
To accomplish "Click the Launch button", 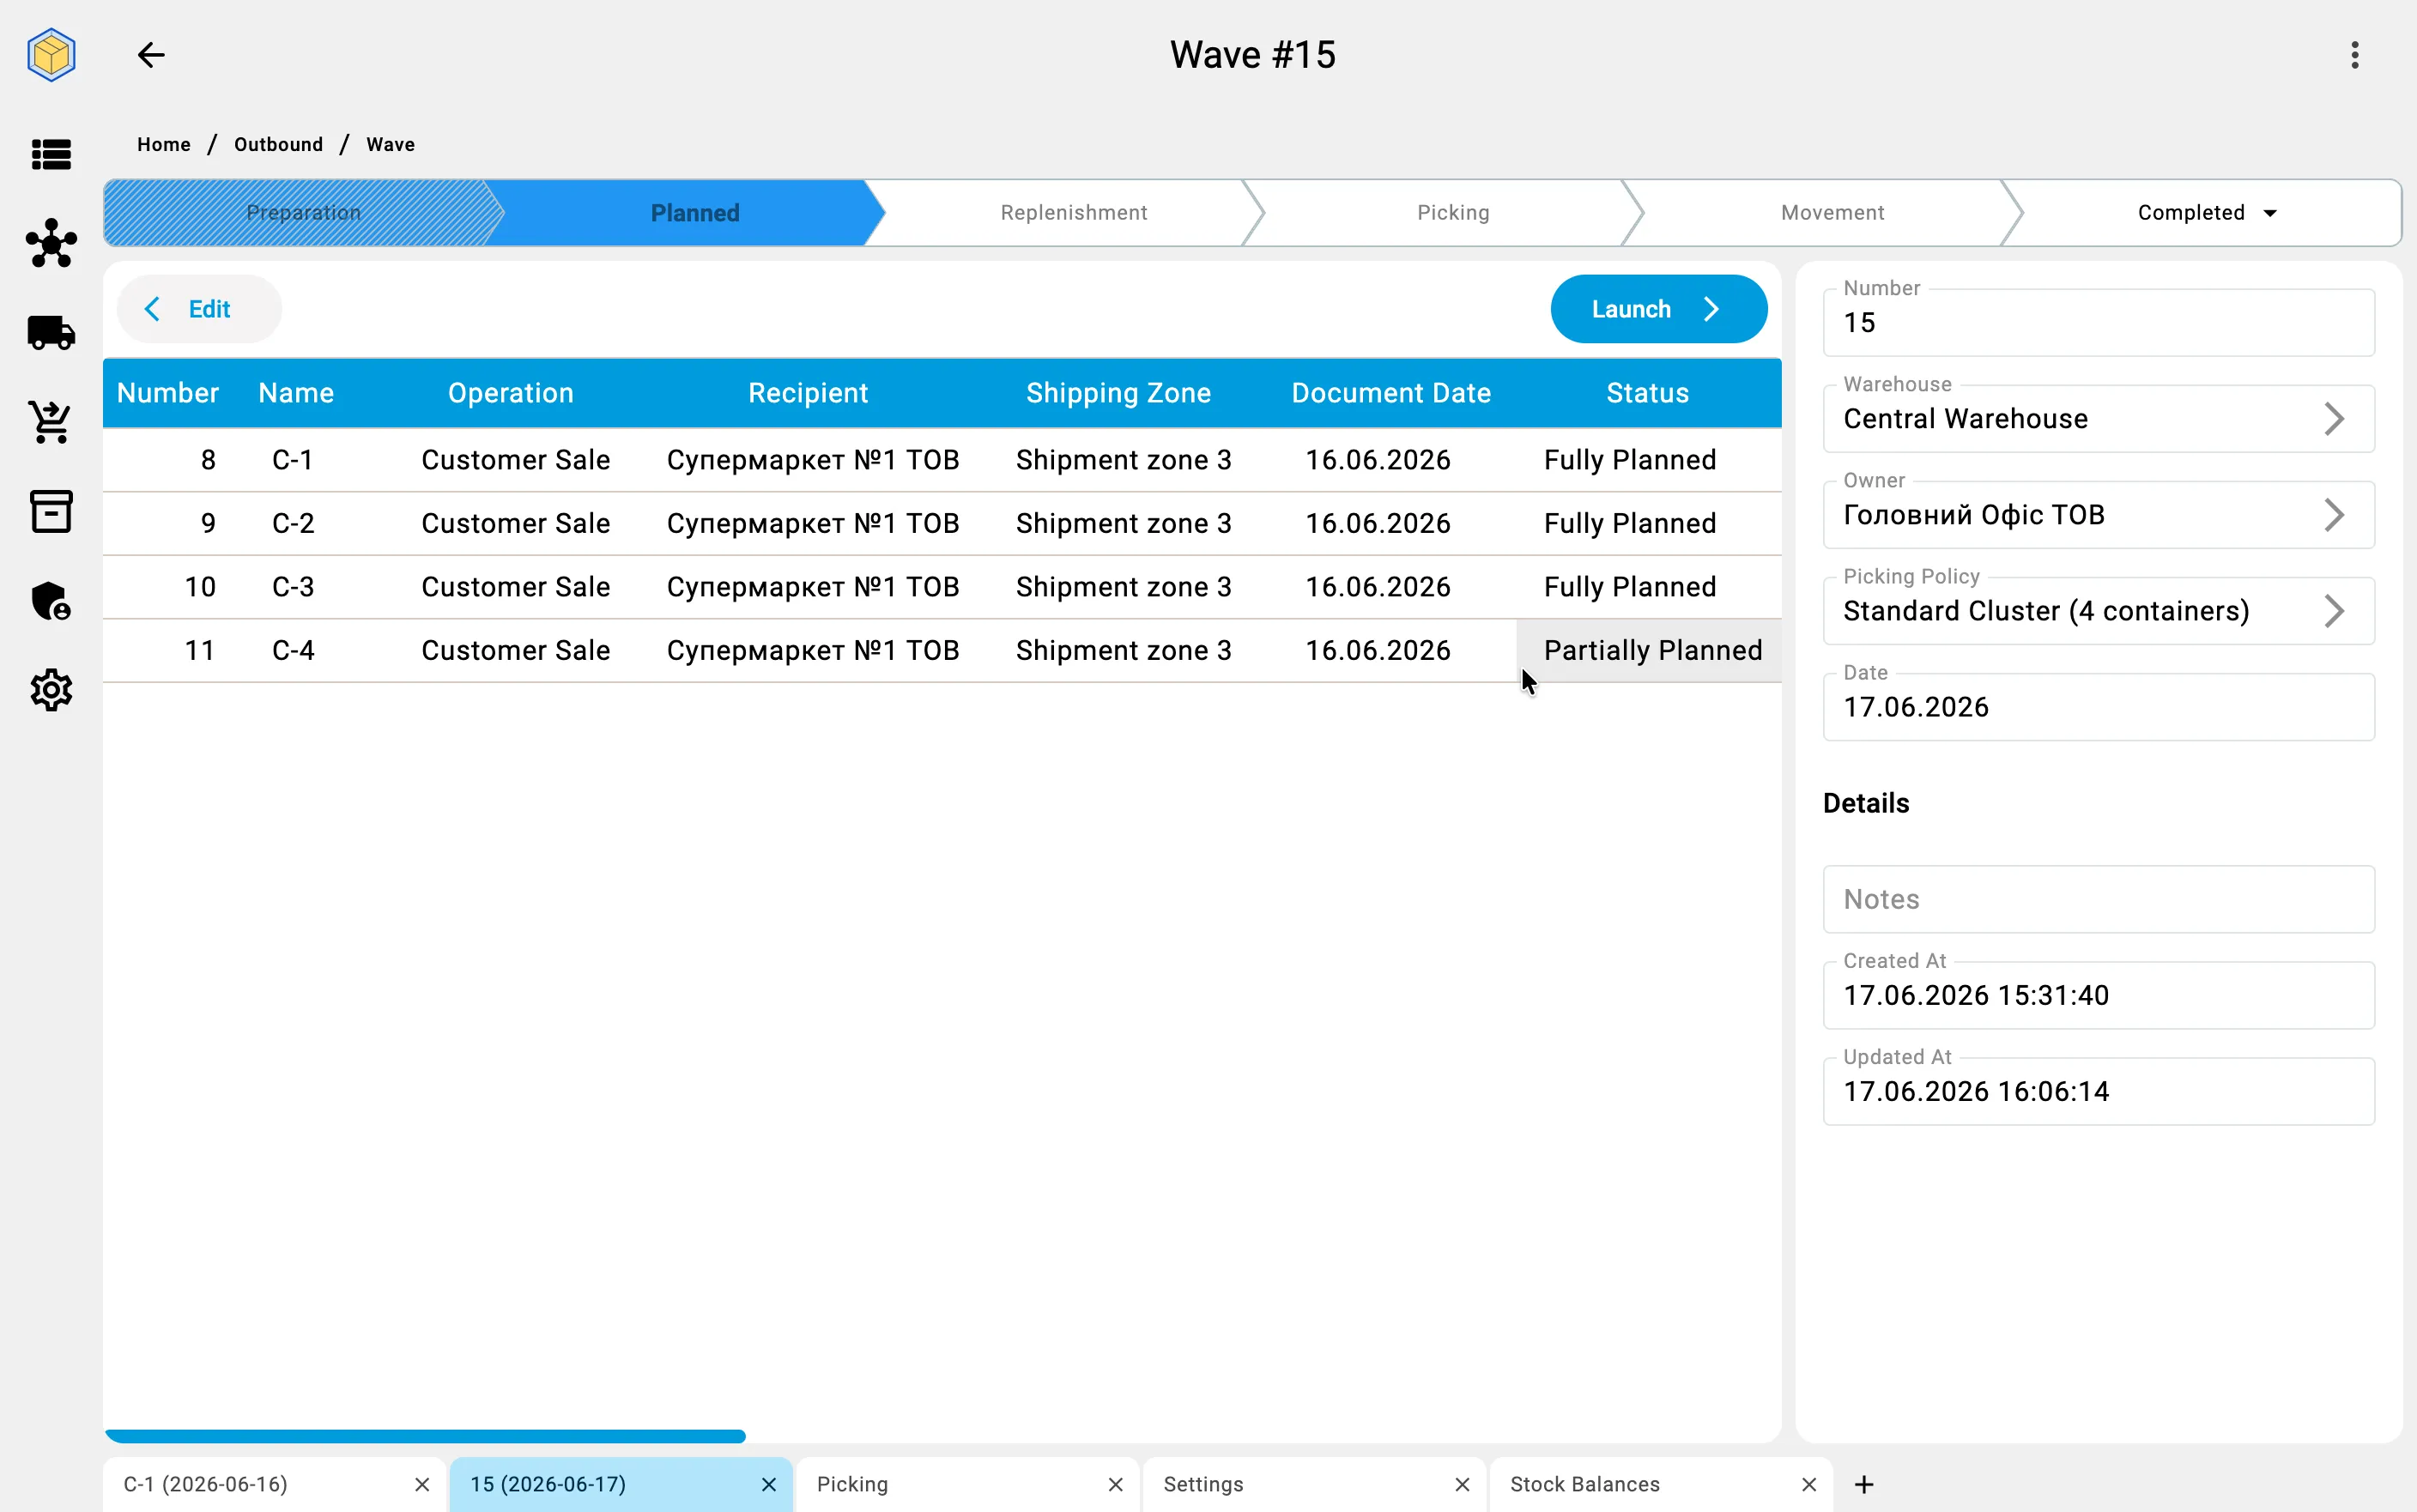I will coord(1658,309).
